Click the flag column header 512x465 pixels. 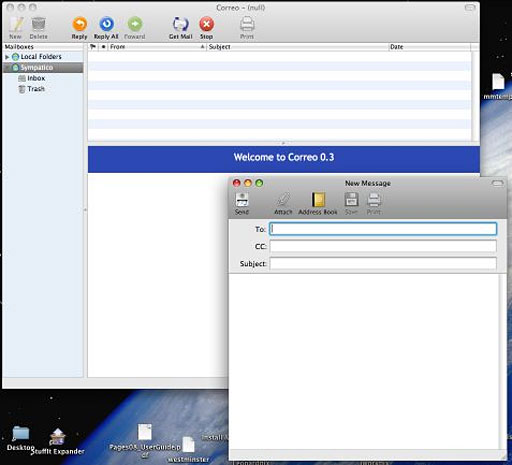point(93,47)
